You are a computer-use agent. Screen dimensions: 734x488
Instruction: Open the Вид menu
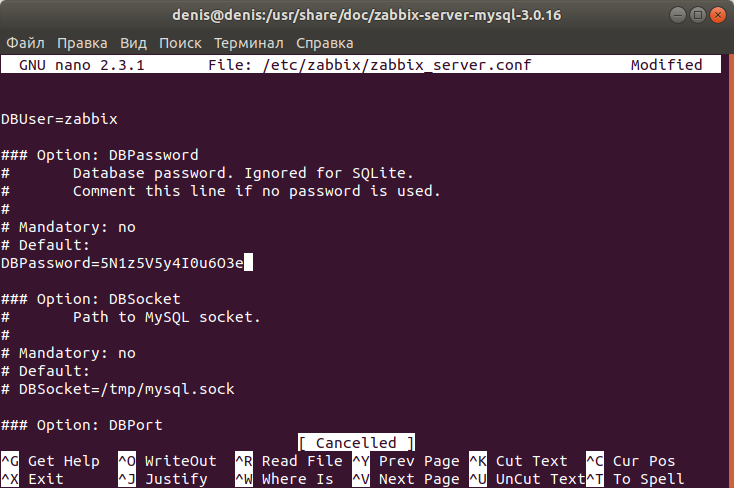133,43
